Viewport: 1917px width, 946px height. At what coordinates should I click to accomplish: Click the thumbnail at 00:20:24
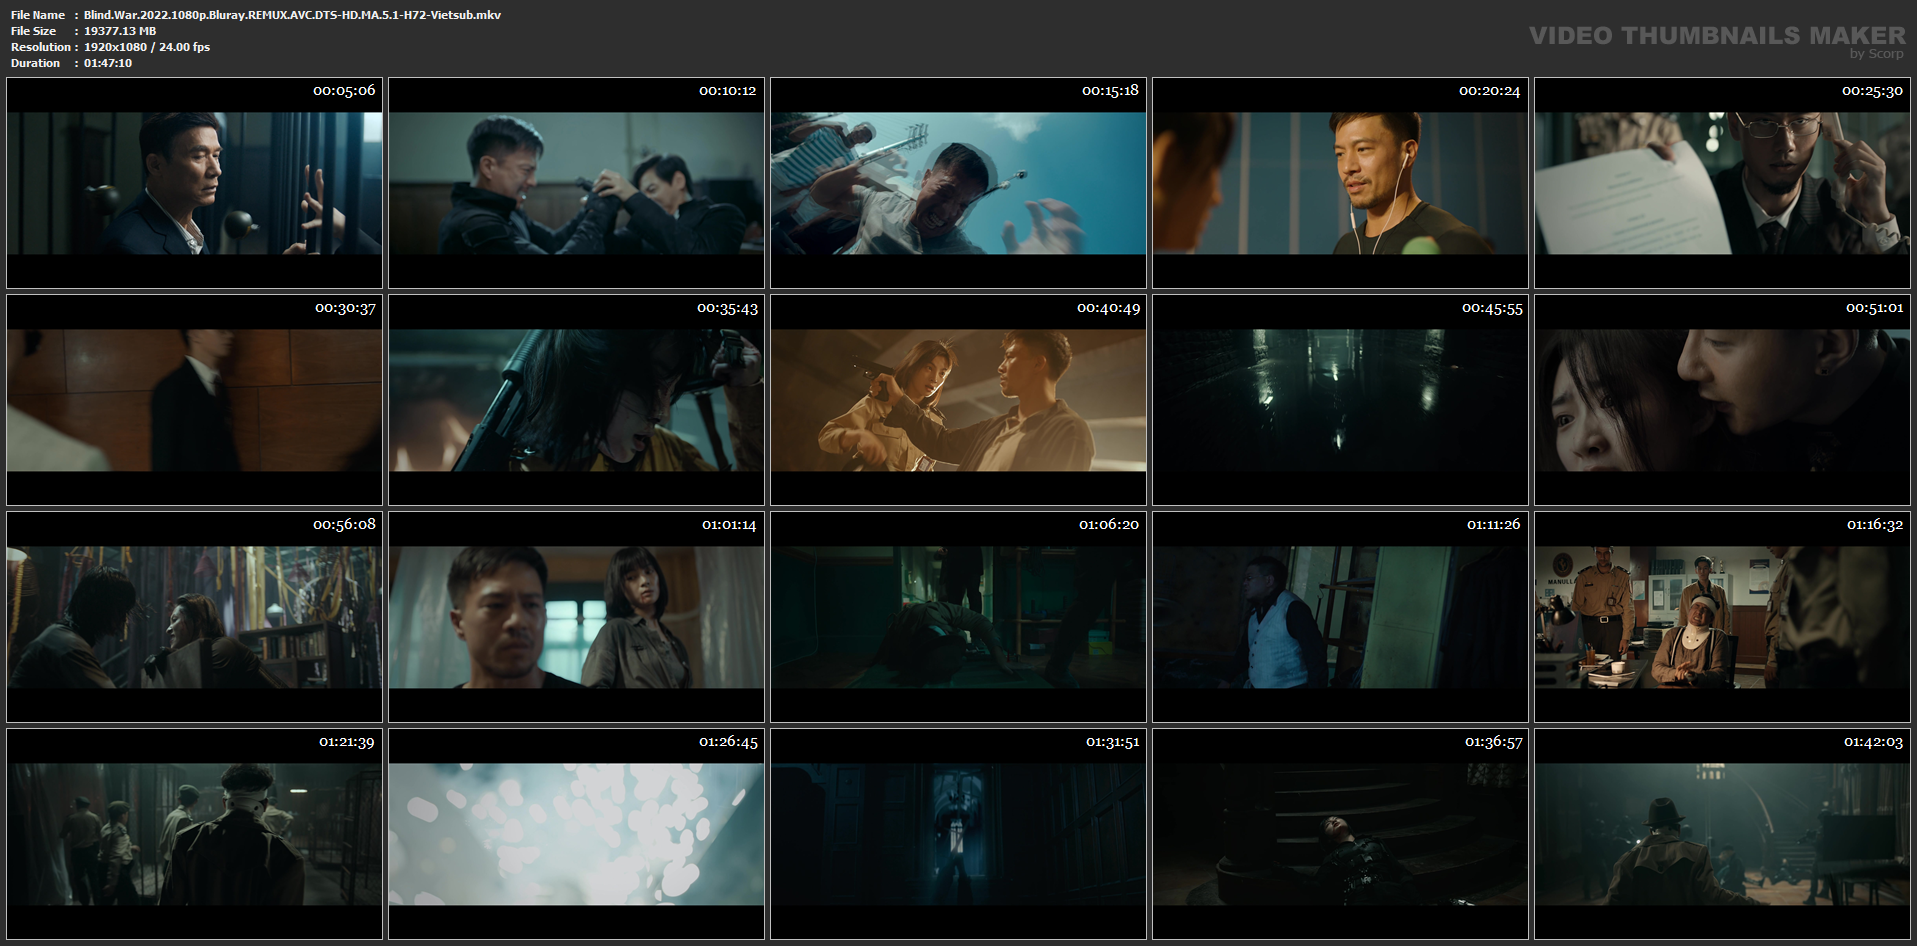pos(1340,183)
